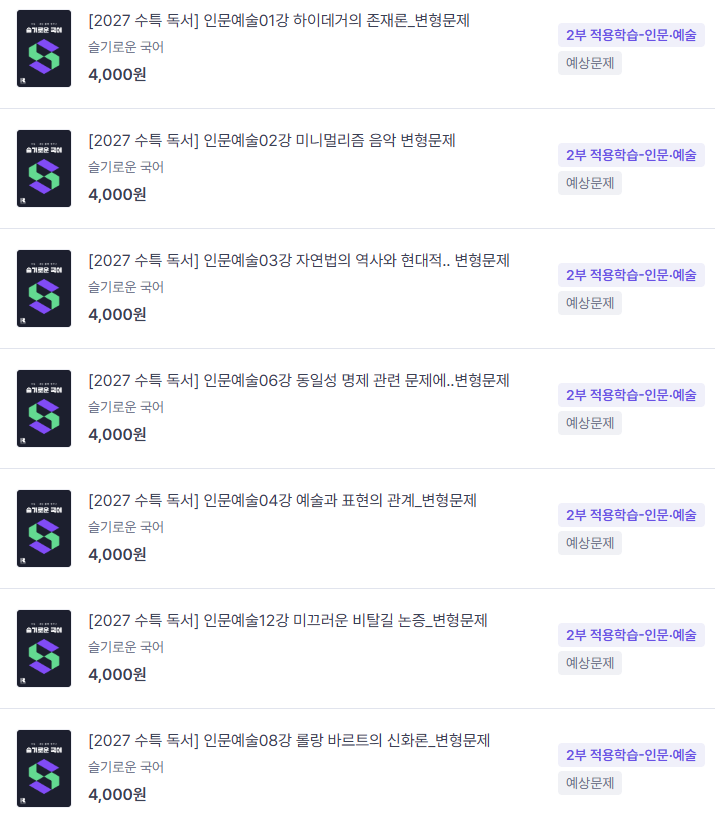Click the 슬기로운 국어 author under 예술과 표현의 관계
Viewport: 715px width, 821px height.
tap(126, 527)
